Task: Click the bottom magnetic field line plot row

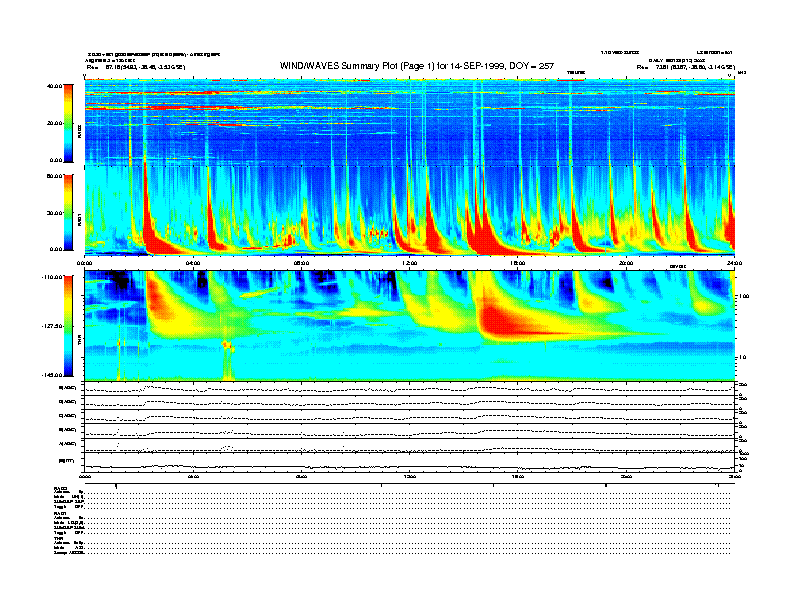Action: click(410, 462)
